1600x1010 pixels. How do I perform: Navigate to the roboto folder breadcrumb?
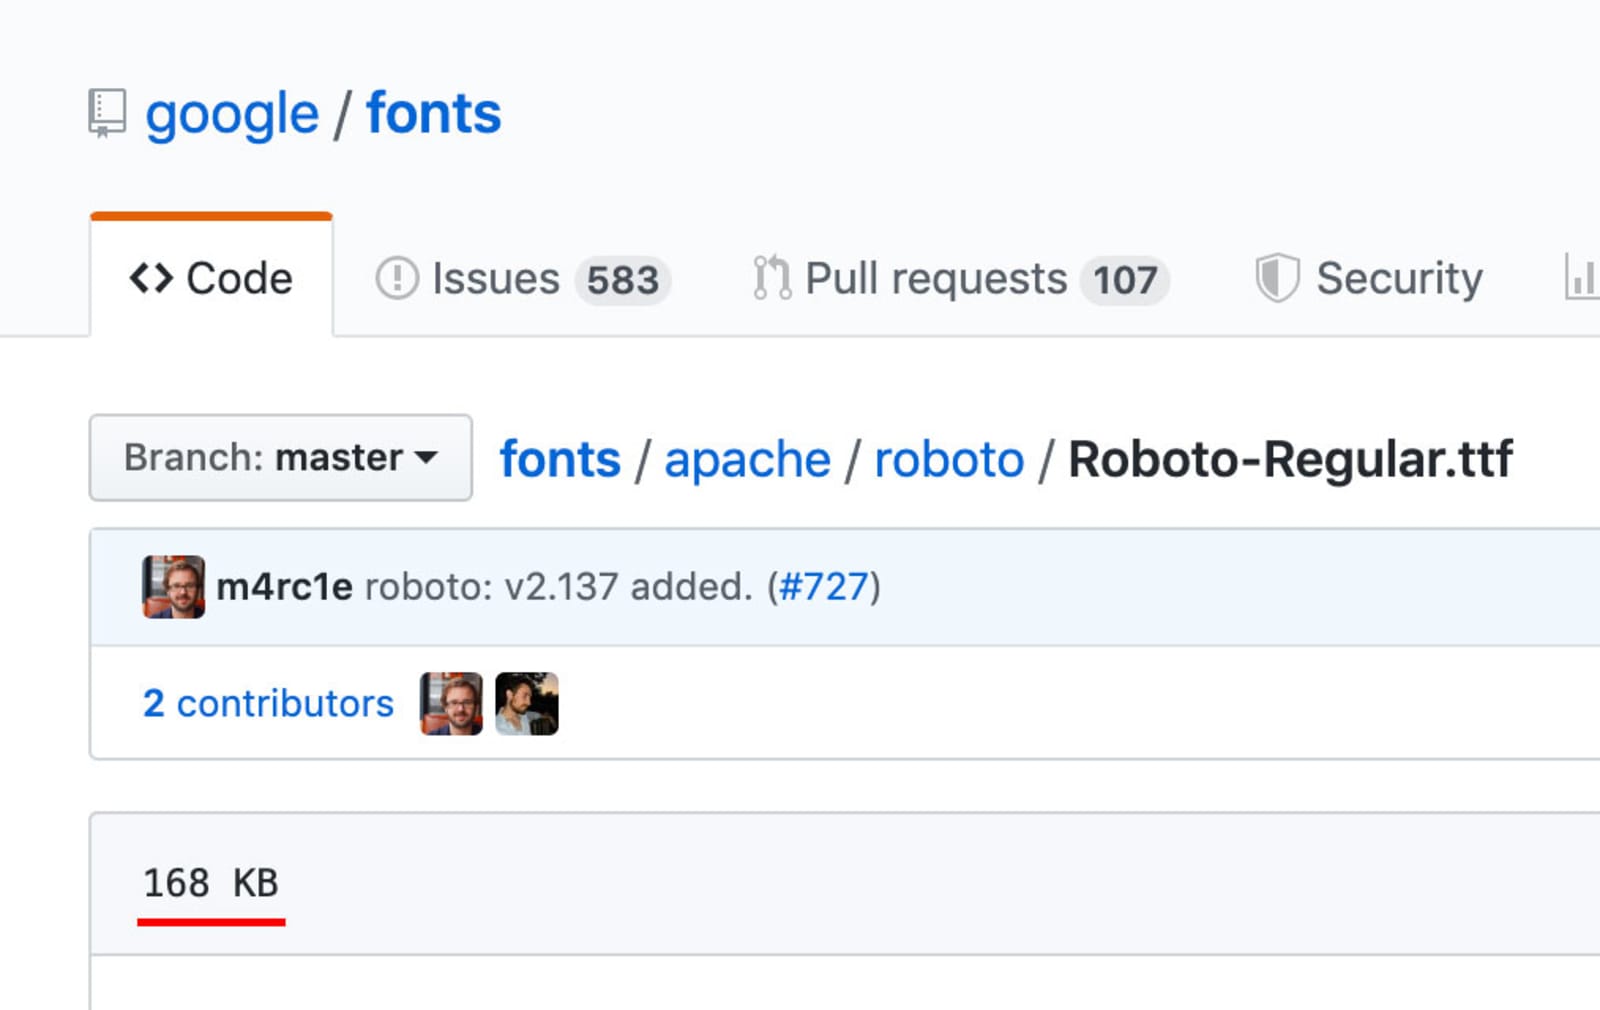tap(949, 460)
